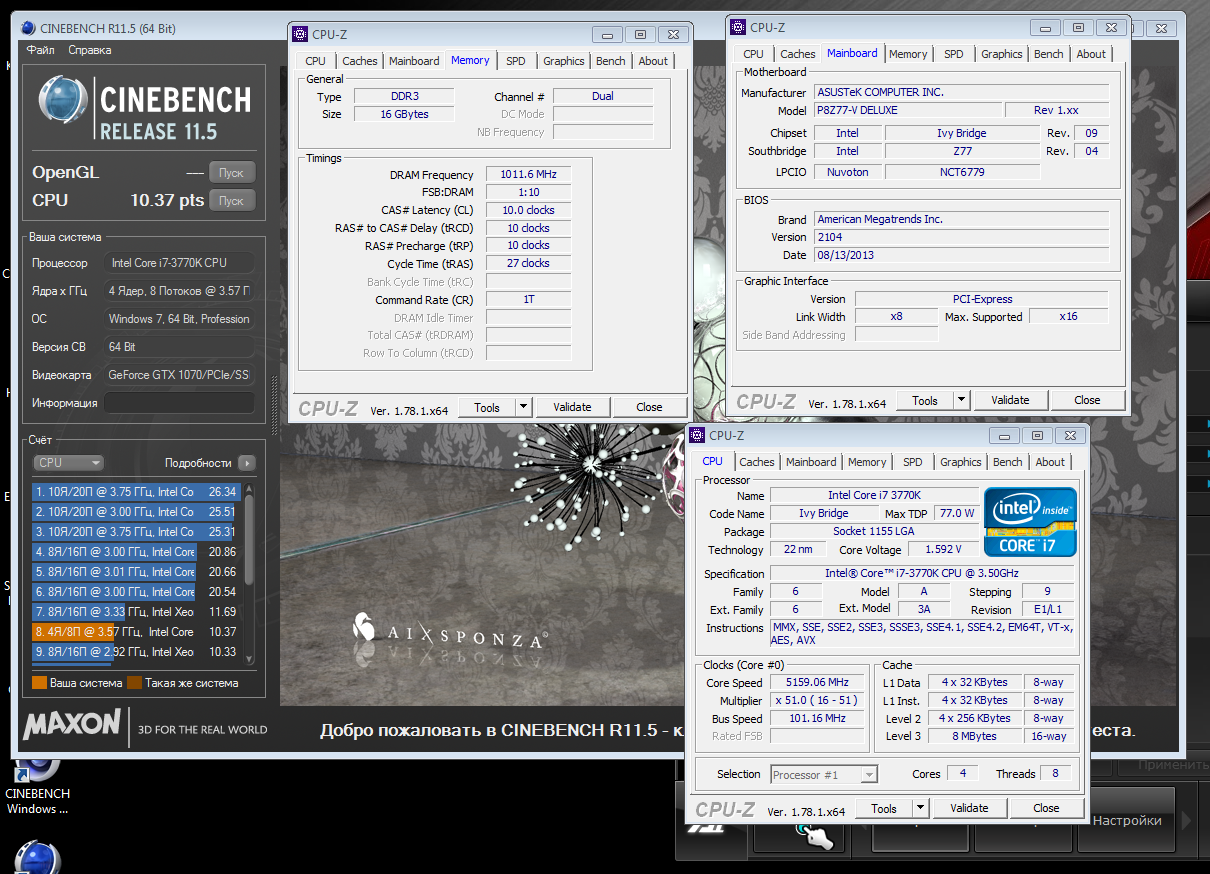Click Close in CPU CPU-Z window
1210x874 pixels.
tap(1046, 808)
